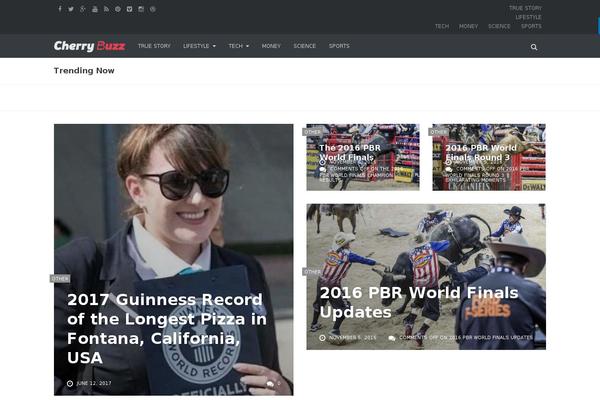The image size is (600, 400).
Task: Click True Story in top-right secondary menu
Action: [x=525, y=8]
